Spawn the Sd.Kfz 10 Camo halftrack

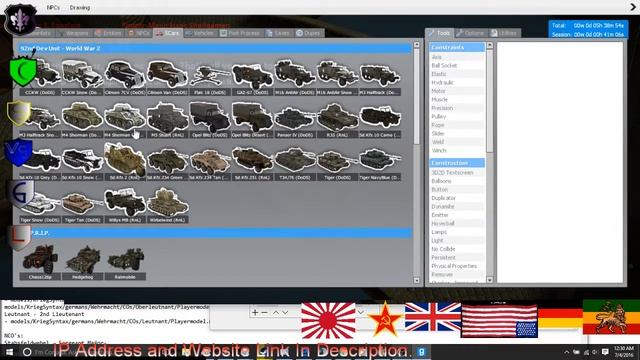(x=379, y=120)
